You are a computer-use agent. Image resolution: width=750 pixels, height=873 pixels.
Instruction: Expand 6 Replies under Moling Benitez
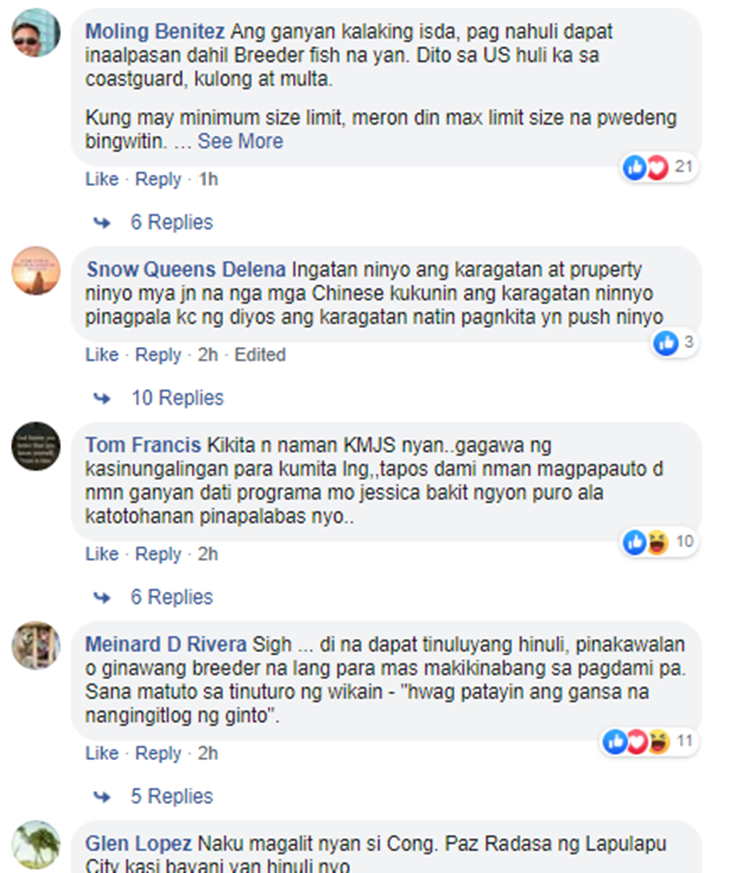tap(171, 222)
